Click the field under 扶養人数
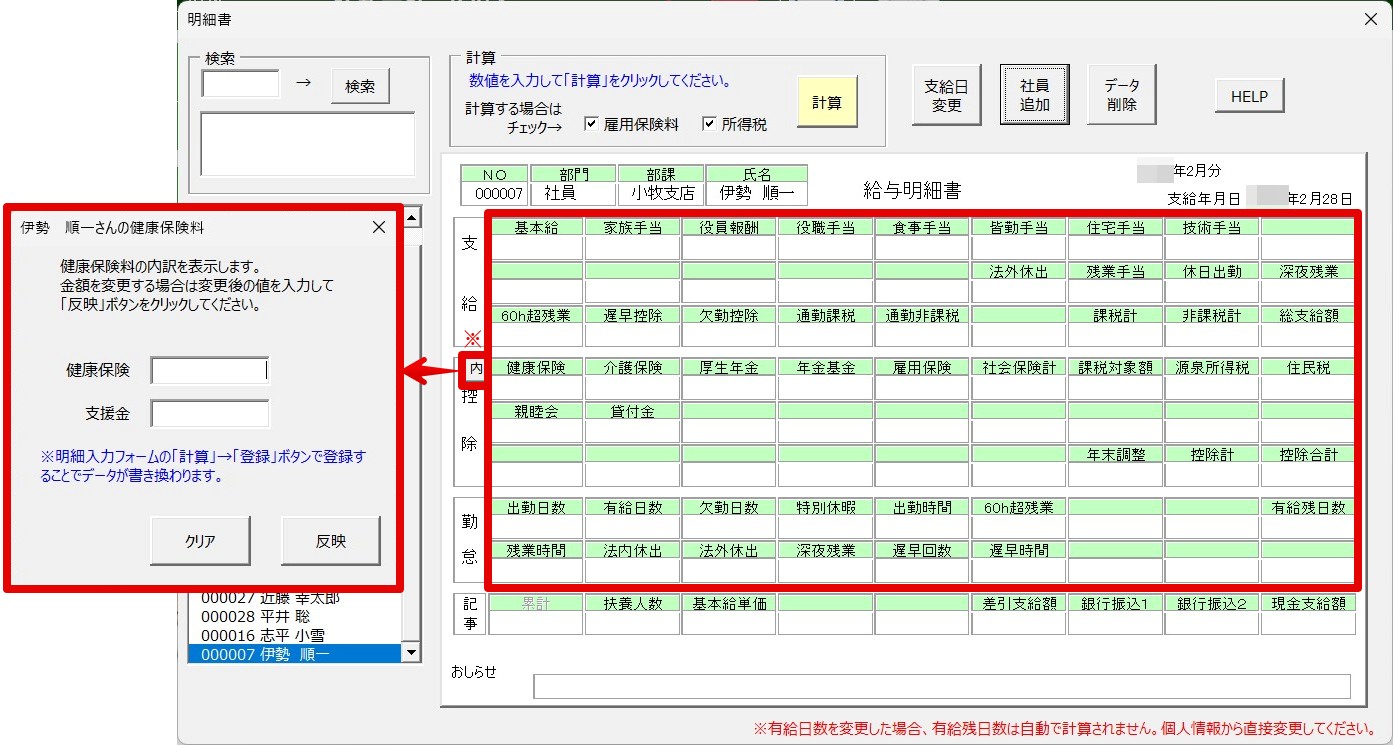This screenshot has height=745, width=1393. [x=632, y=623]
